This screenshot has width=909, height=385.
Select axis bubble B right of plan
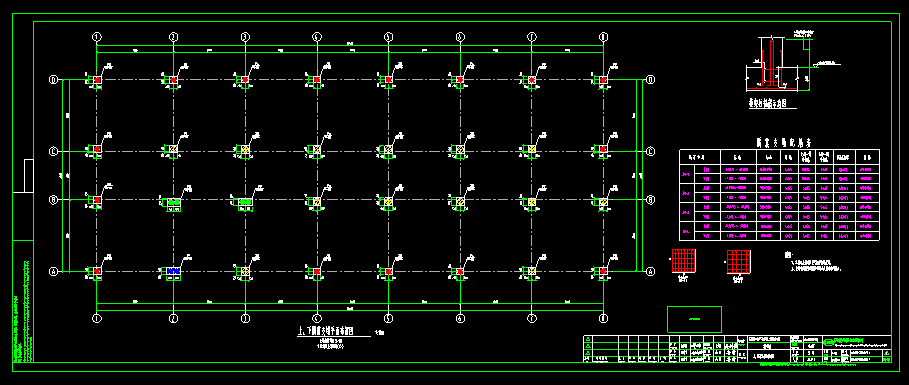click(x=650, y=199)
